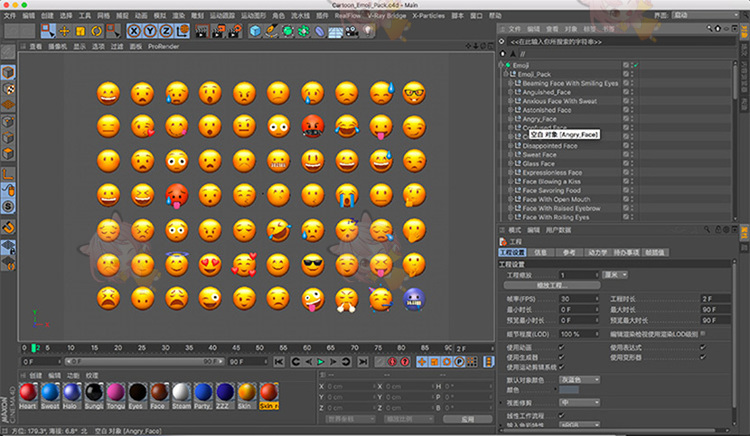Open the X-Particles menu
Viewport: 750px width, 436px height.
(x=429, y=16)
